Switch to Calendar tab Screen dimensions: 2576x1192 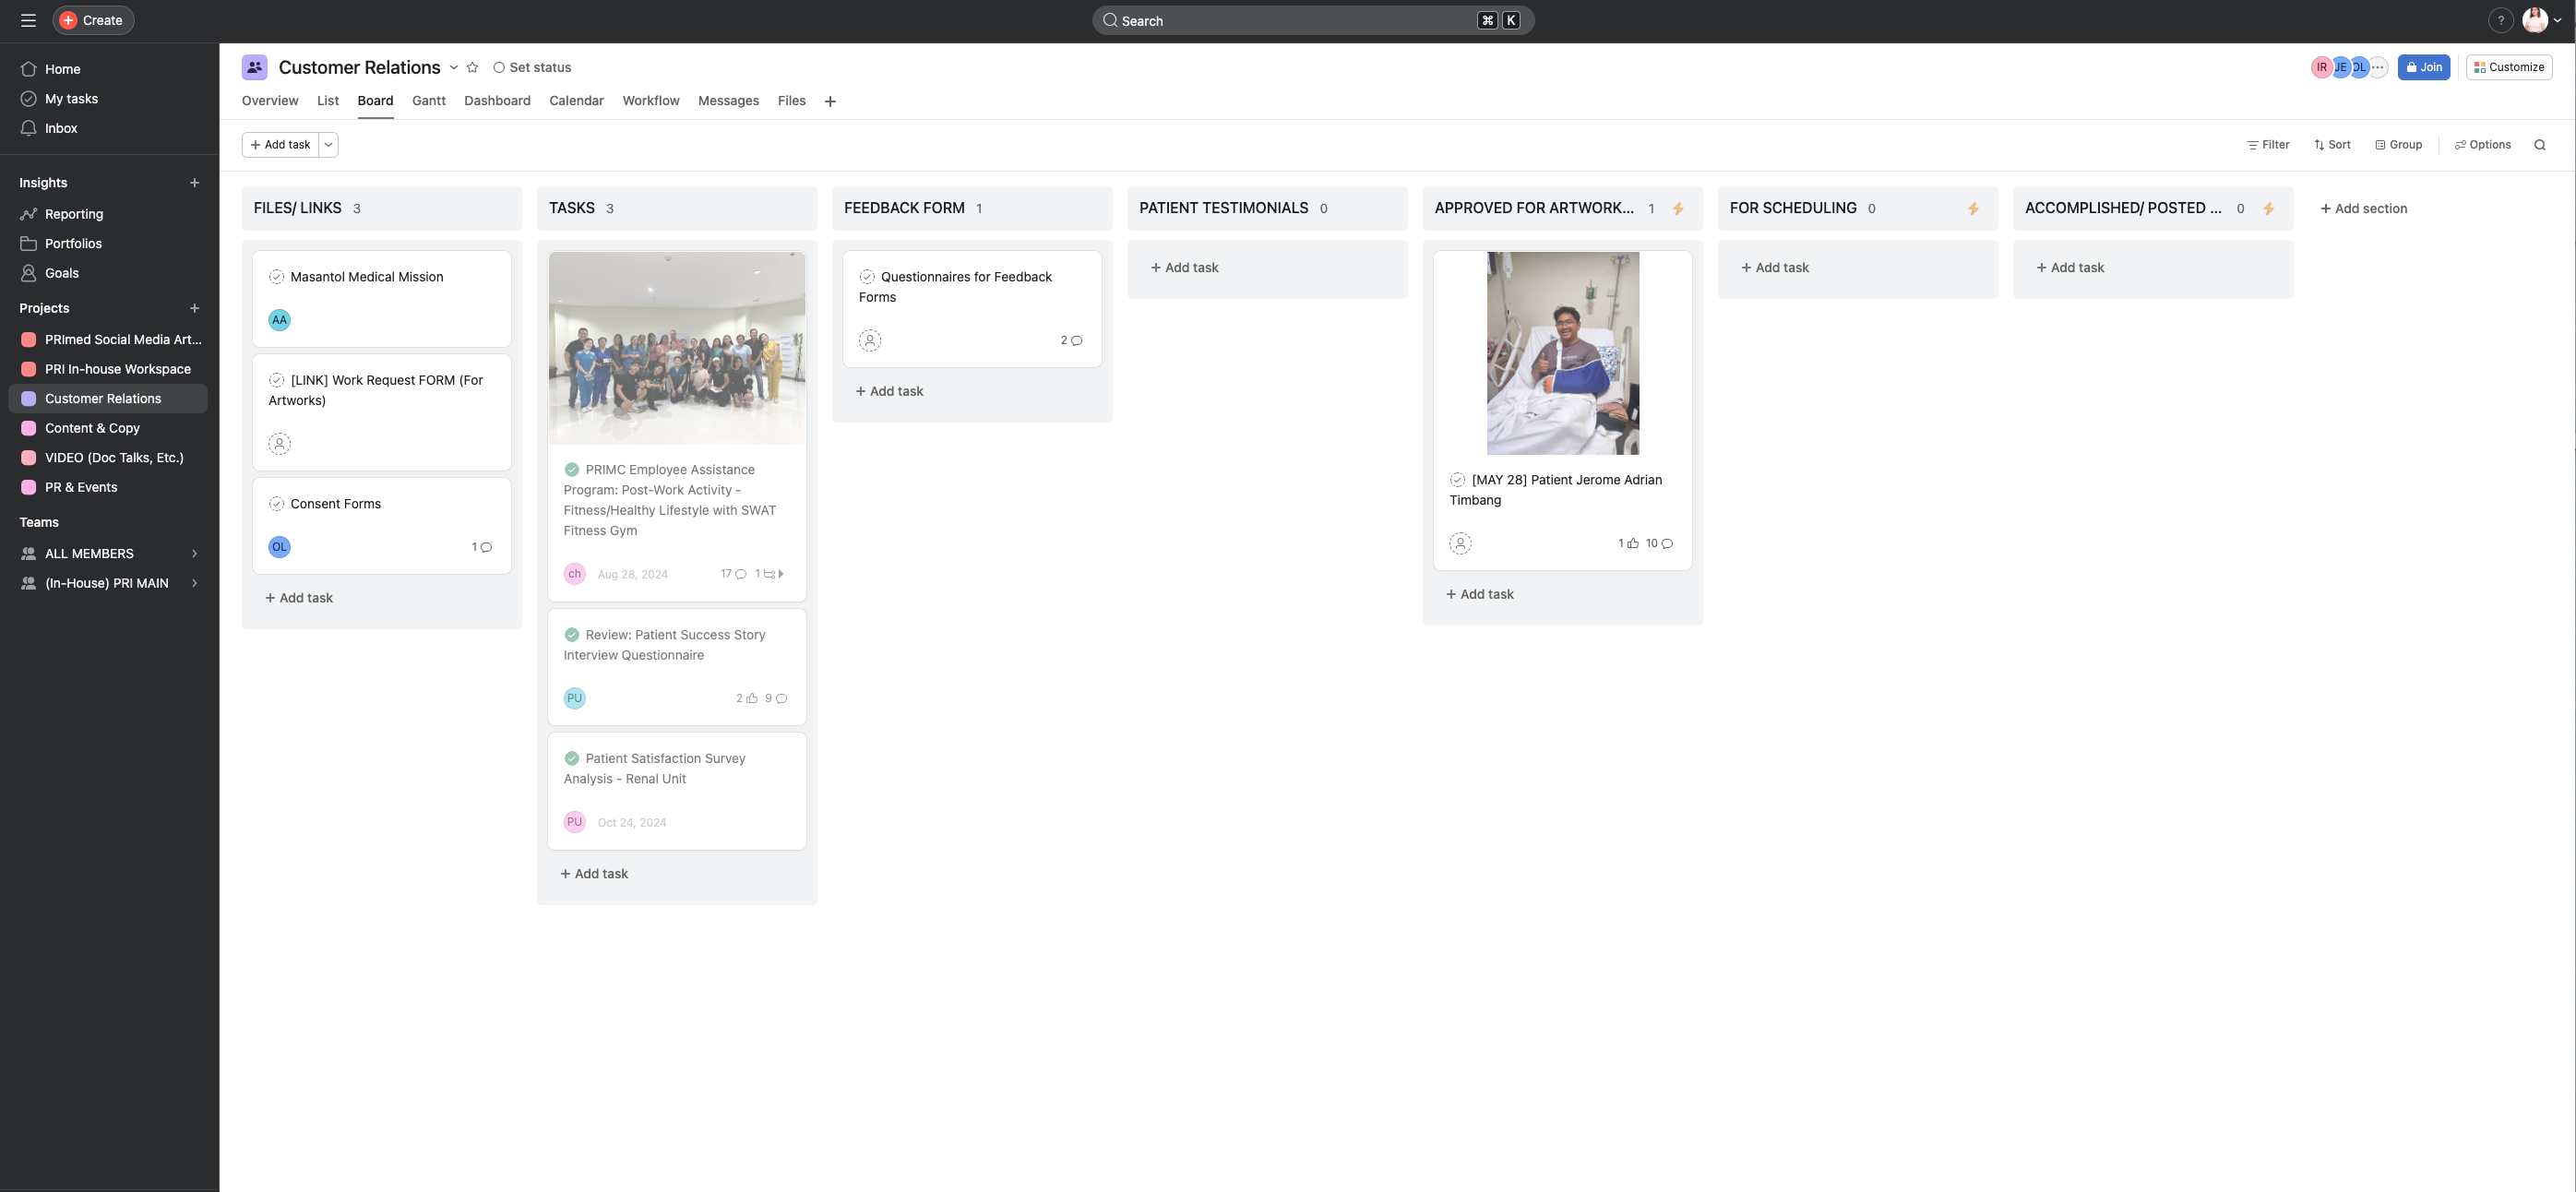576,101
